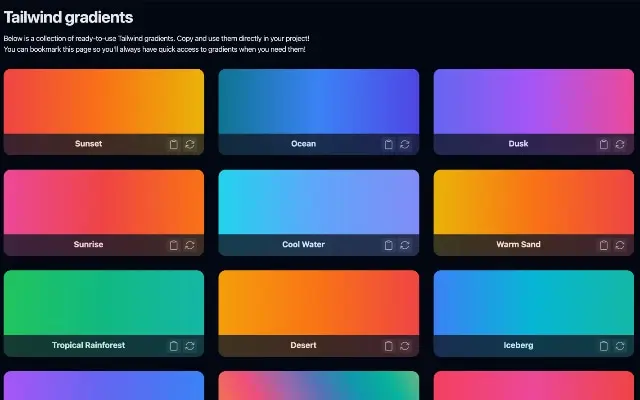Select the Dusk purple-to-pink gradient preview
Viewport: 640px width, 400px height.
534,101
